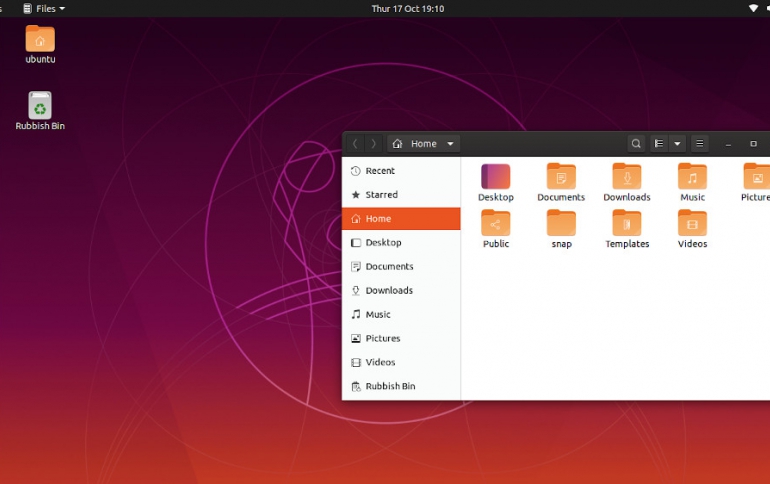Click the back navigation arrow in Files
Screen dimensions: 770x484
[x=355, y=144]
